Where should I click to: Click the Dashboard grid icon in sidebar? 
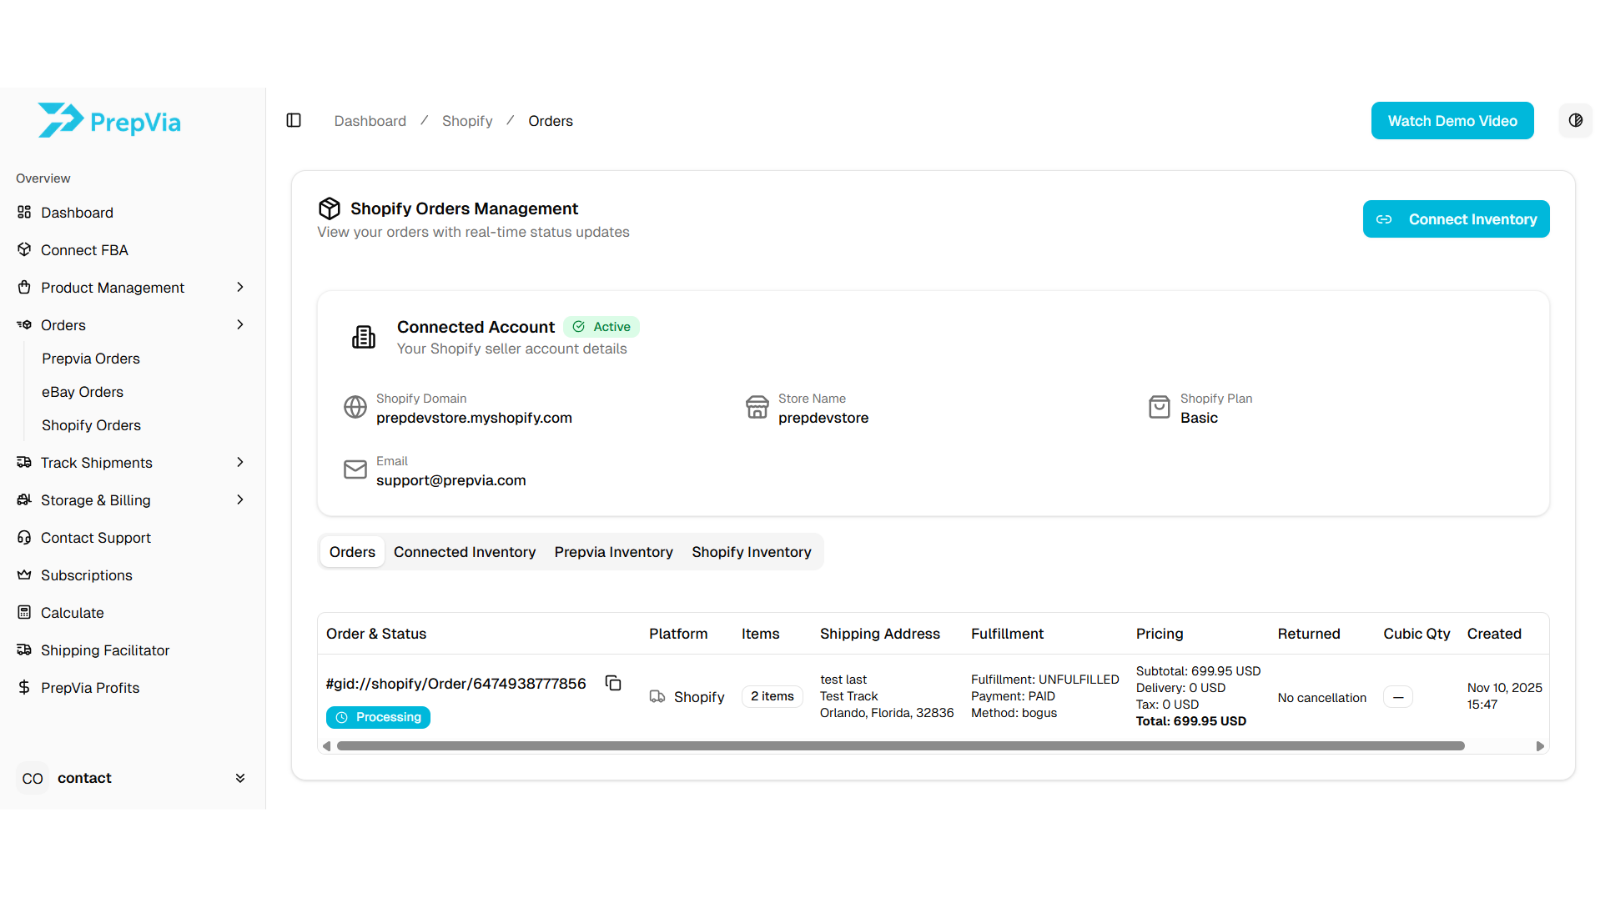pos(24,213)
